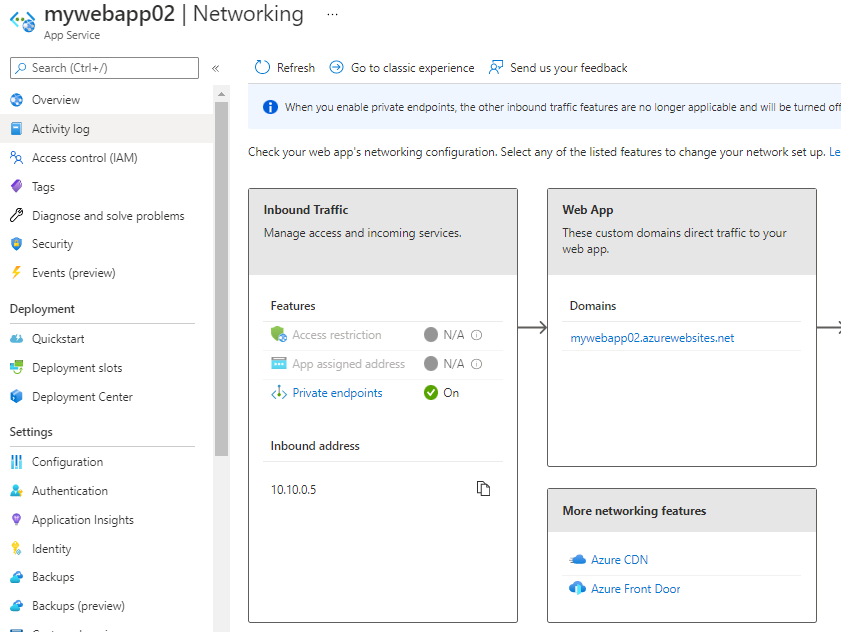Open the ellipsis menu beside Networking title
This screenshot has width=841, height=632.
(333, 15)
